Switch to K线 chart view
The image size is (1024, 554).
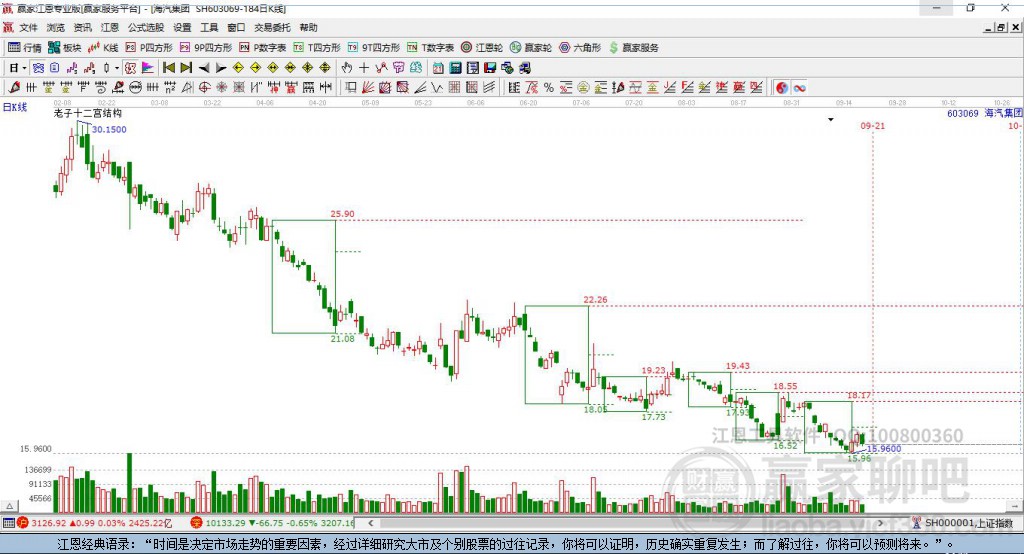(x=103, y=48)
